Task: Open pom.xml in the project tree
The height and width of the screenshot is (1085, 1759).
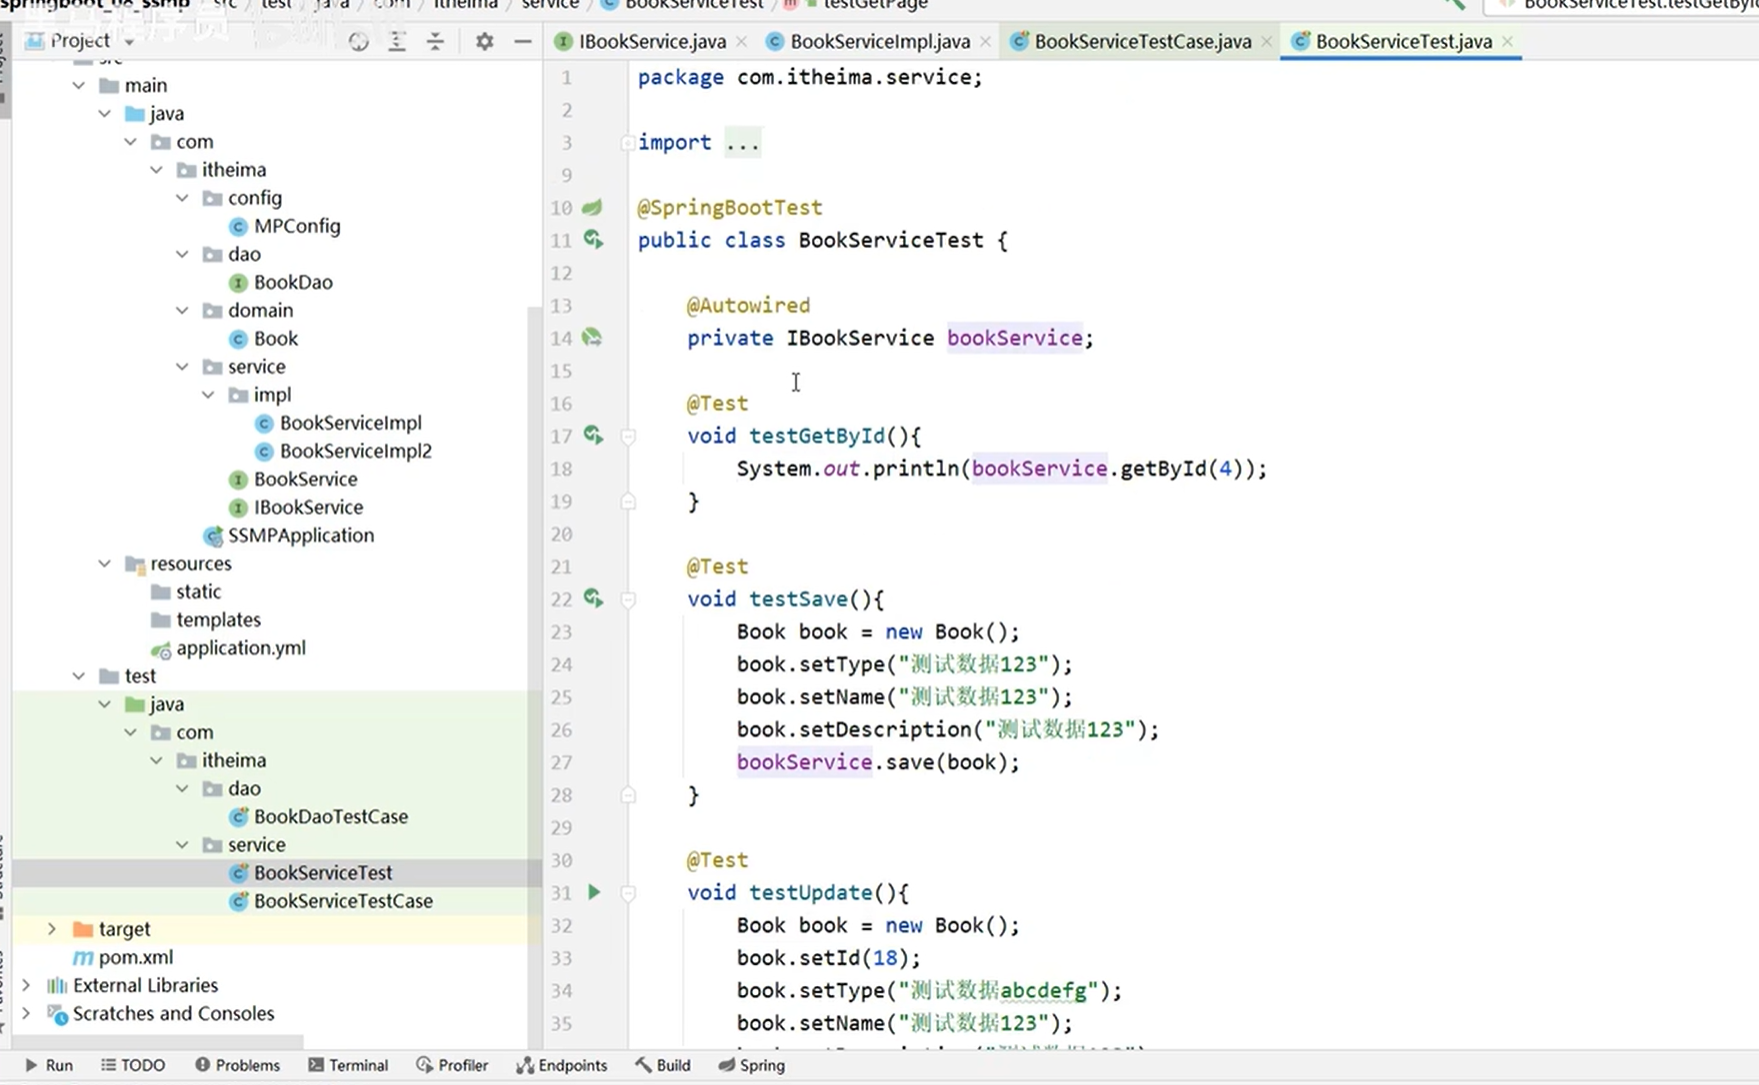Action: pyautogui.click(x=135, y=957)
